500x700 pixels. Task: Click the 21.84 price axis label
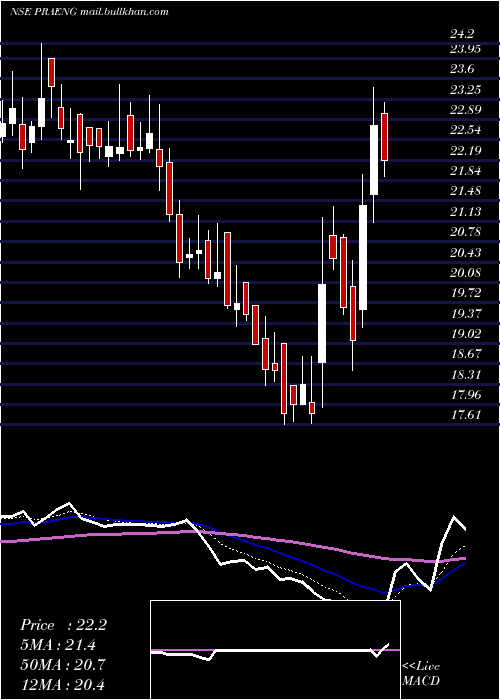[x=465, y=171]
